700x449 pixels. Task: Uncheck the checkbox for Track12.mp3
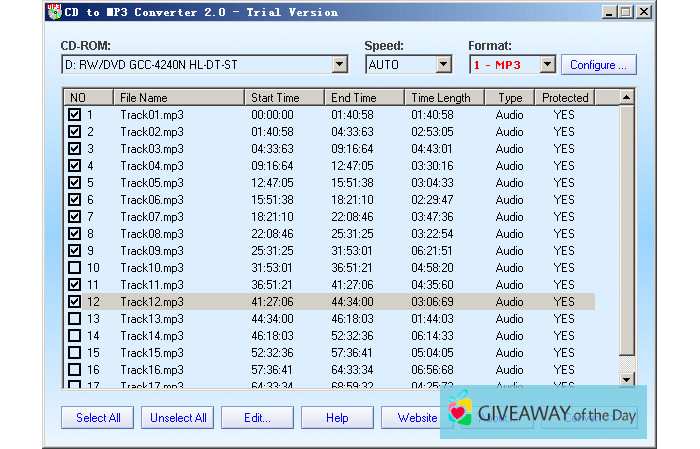pyautogui.click(x=75, y=302)
